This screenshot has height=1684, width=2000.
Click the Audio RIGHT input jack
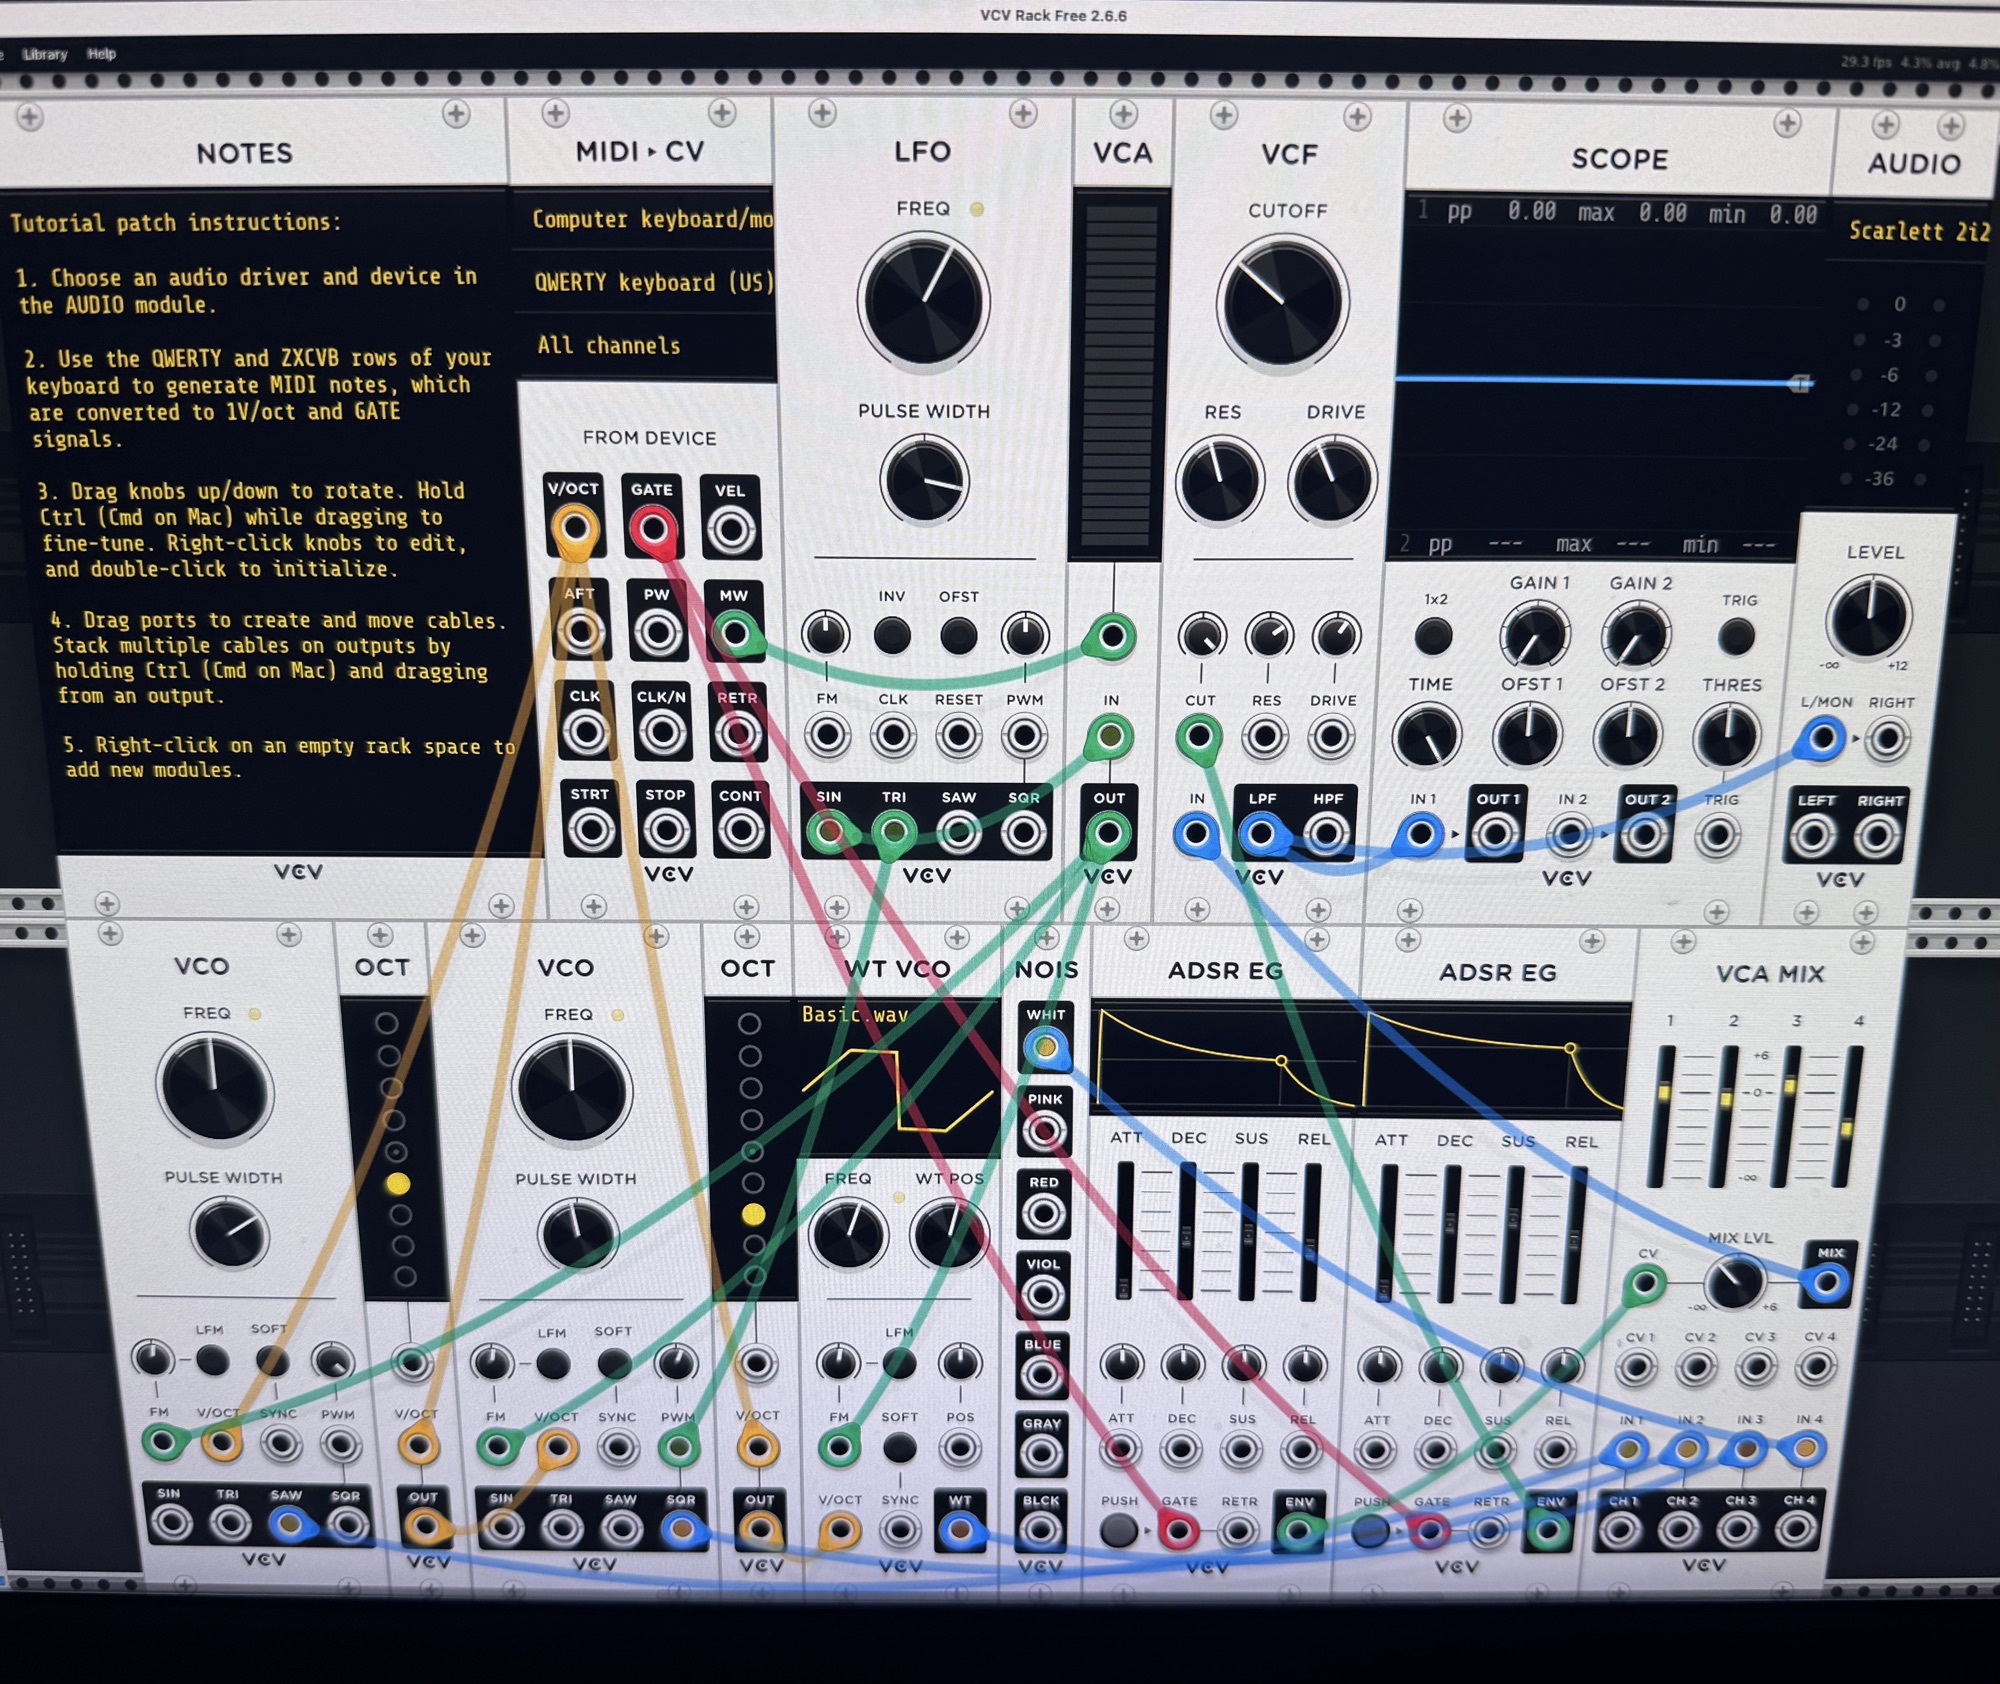pos(1887,740)
